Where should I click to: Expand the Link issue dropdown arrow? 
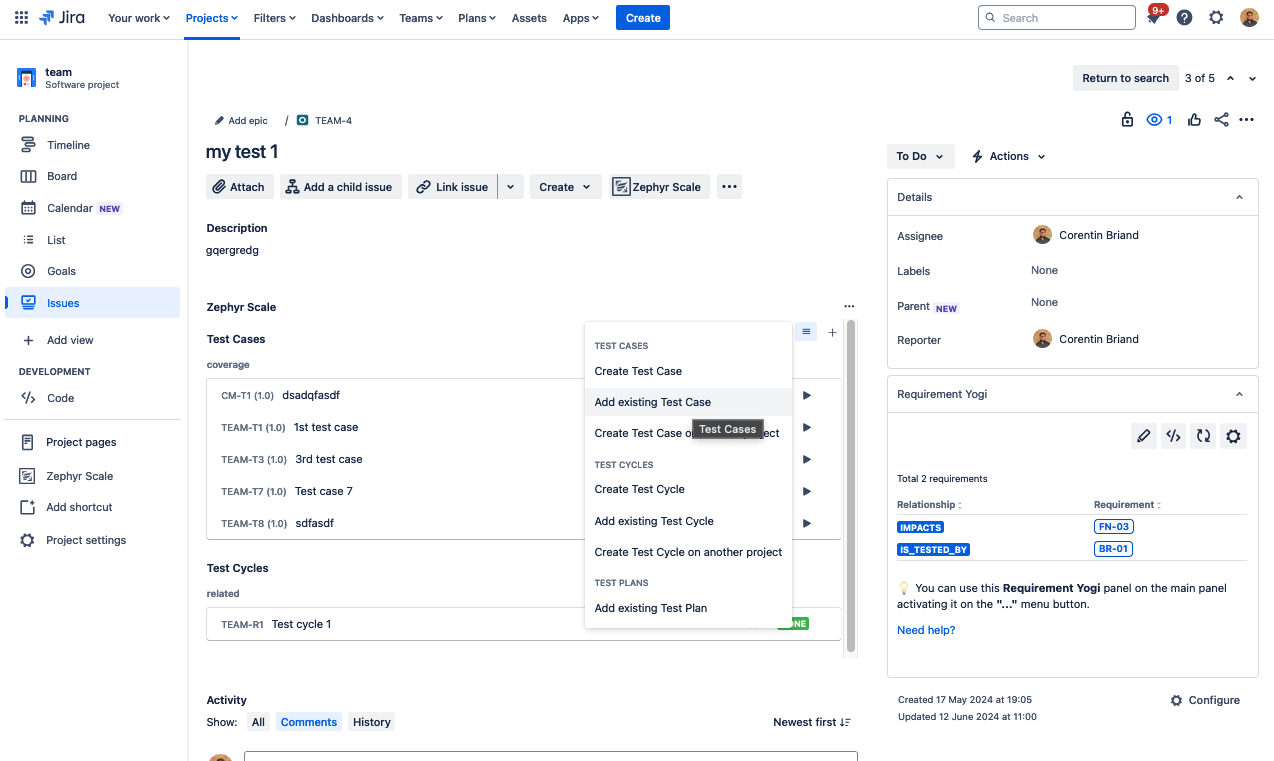(x=511, y=187)
